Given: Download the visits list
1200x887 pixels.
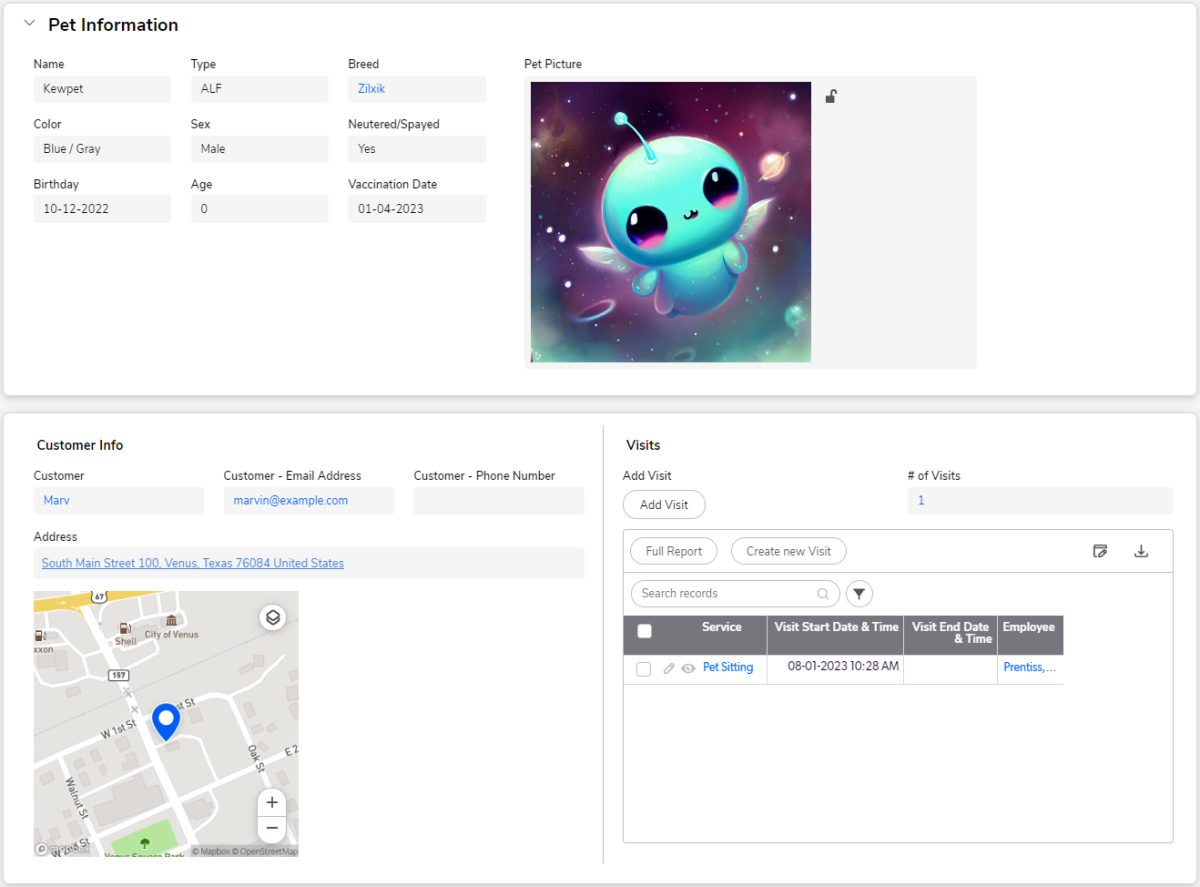Looking at the screenshot, I should coord(1141,551).
